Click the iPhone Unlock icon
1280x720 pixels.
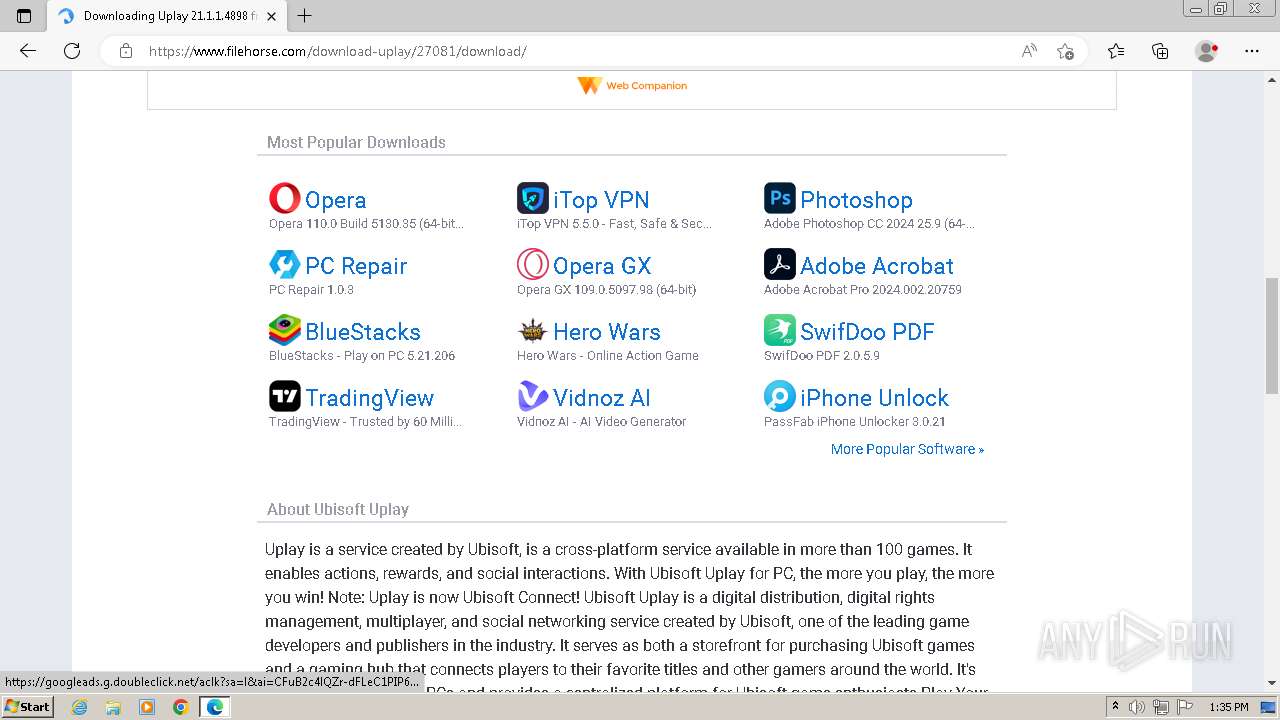point(779,396)
